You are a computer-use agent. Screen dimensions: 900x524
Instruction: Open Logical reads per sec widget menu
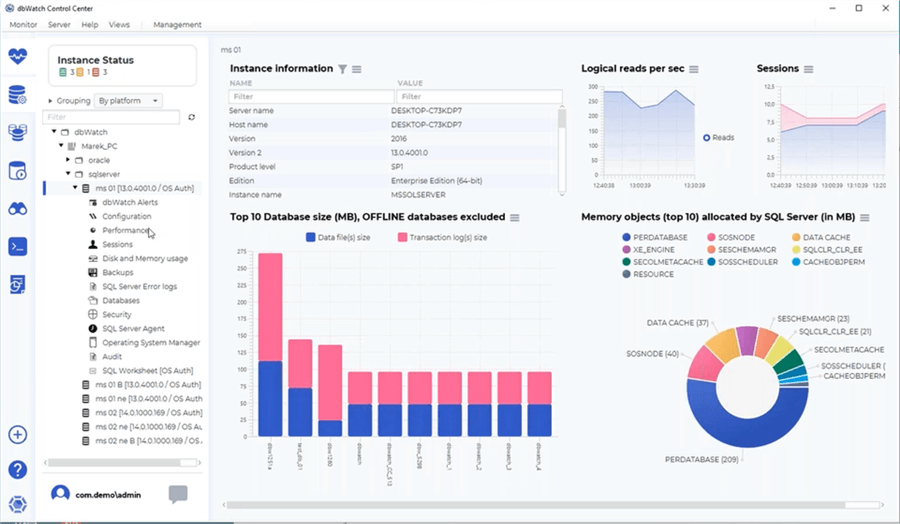pos(694,69)
